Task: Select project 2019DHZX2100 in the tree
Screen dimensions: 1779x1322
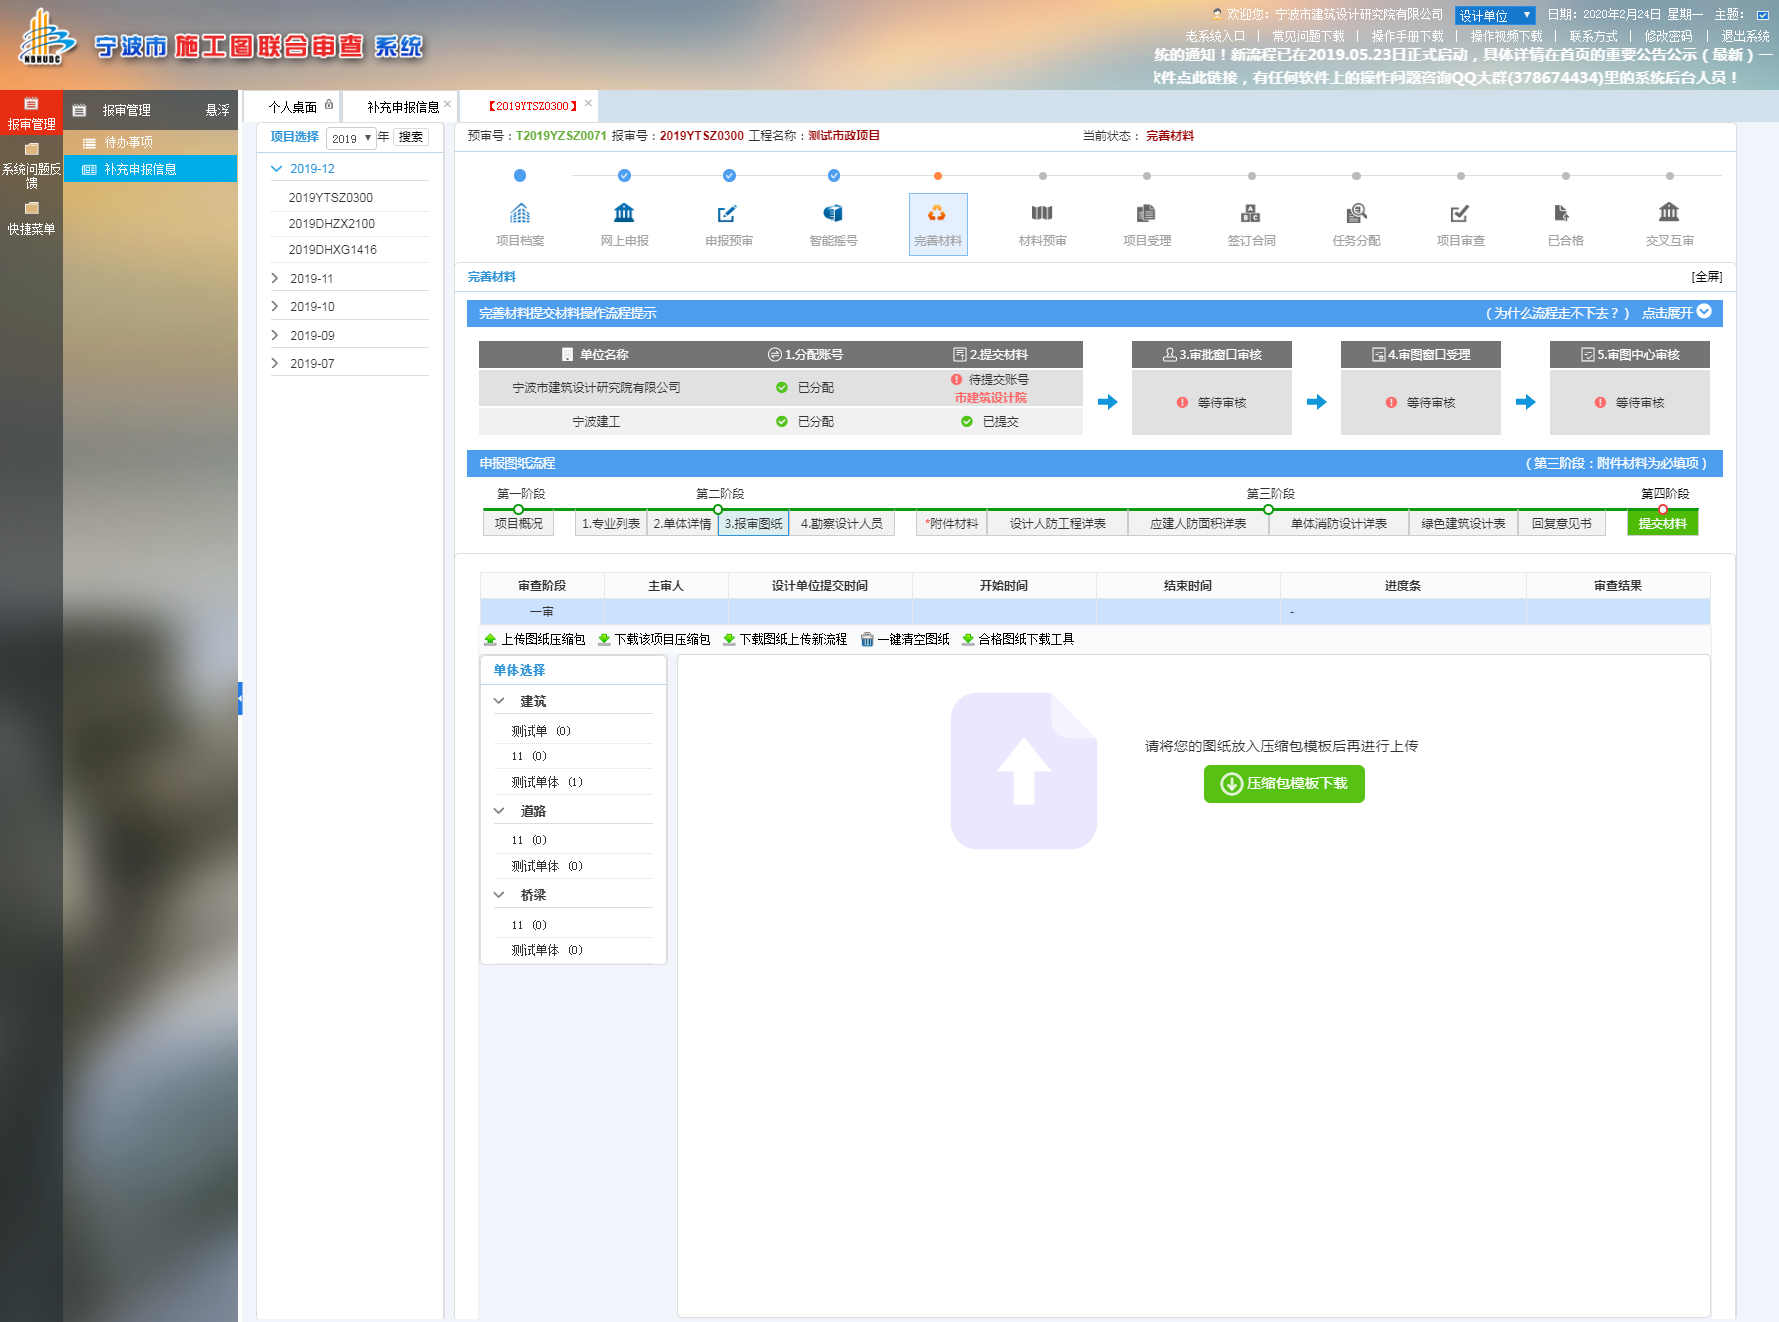Action: (332, 224)
